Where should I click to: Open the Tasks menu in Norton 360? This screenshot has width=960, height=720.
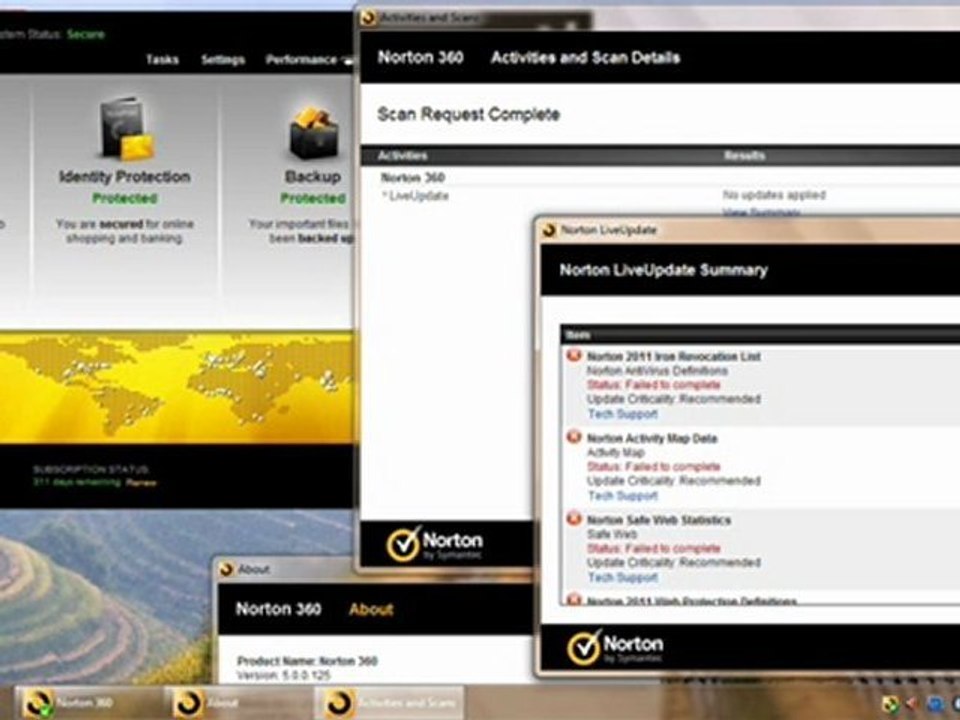point(162,59)
